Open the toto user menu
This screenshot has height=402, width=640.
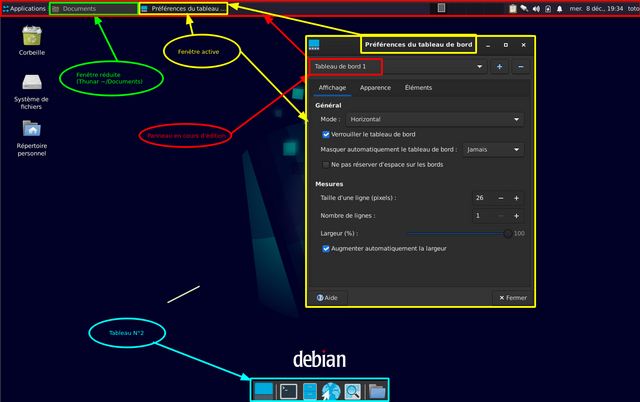click(633, 9)
